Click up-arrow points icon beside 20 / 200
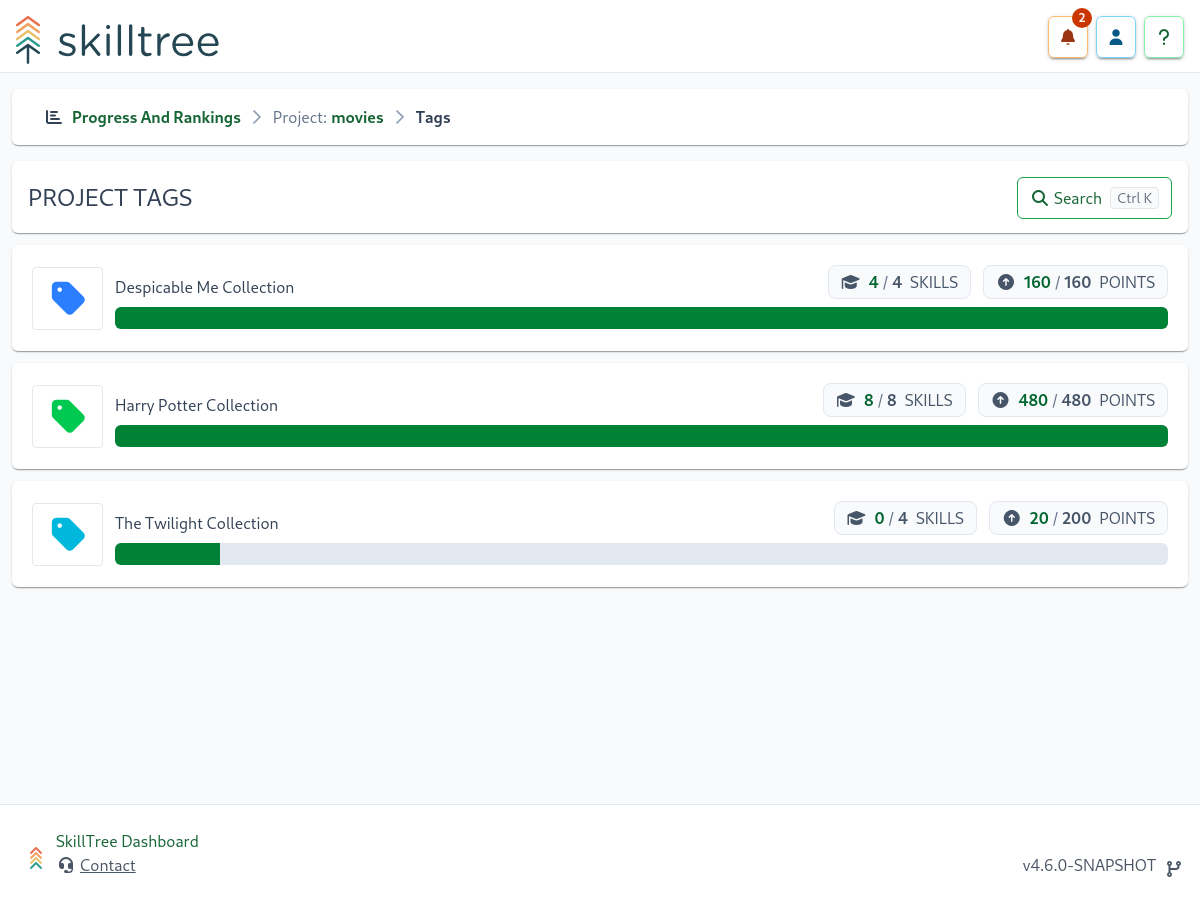This screenshot has width=1200, height=901. pyautogui.click(x=1012, y=519)
